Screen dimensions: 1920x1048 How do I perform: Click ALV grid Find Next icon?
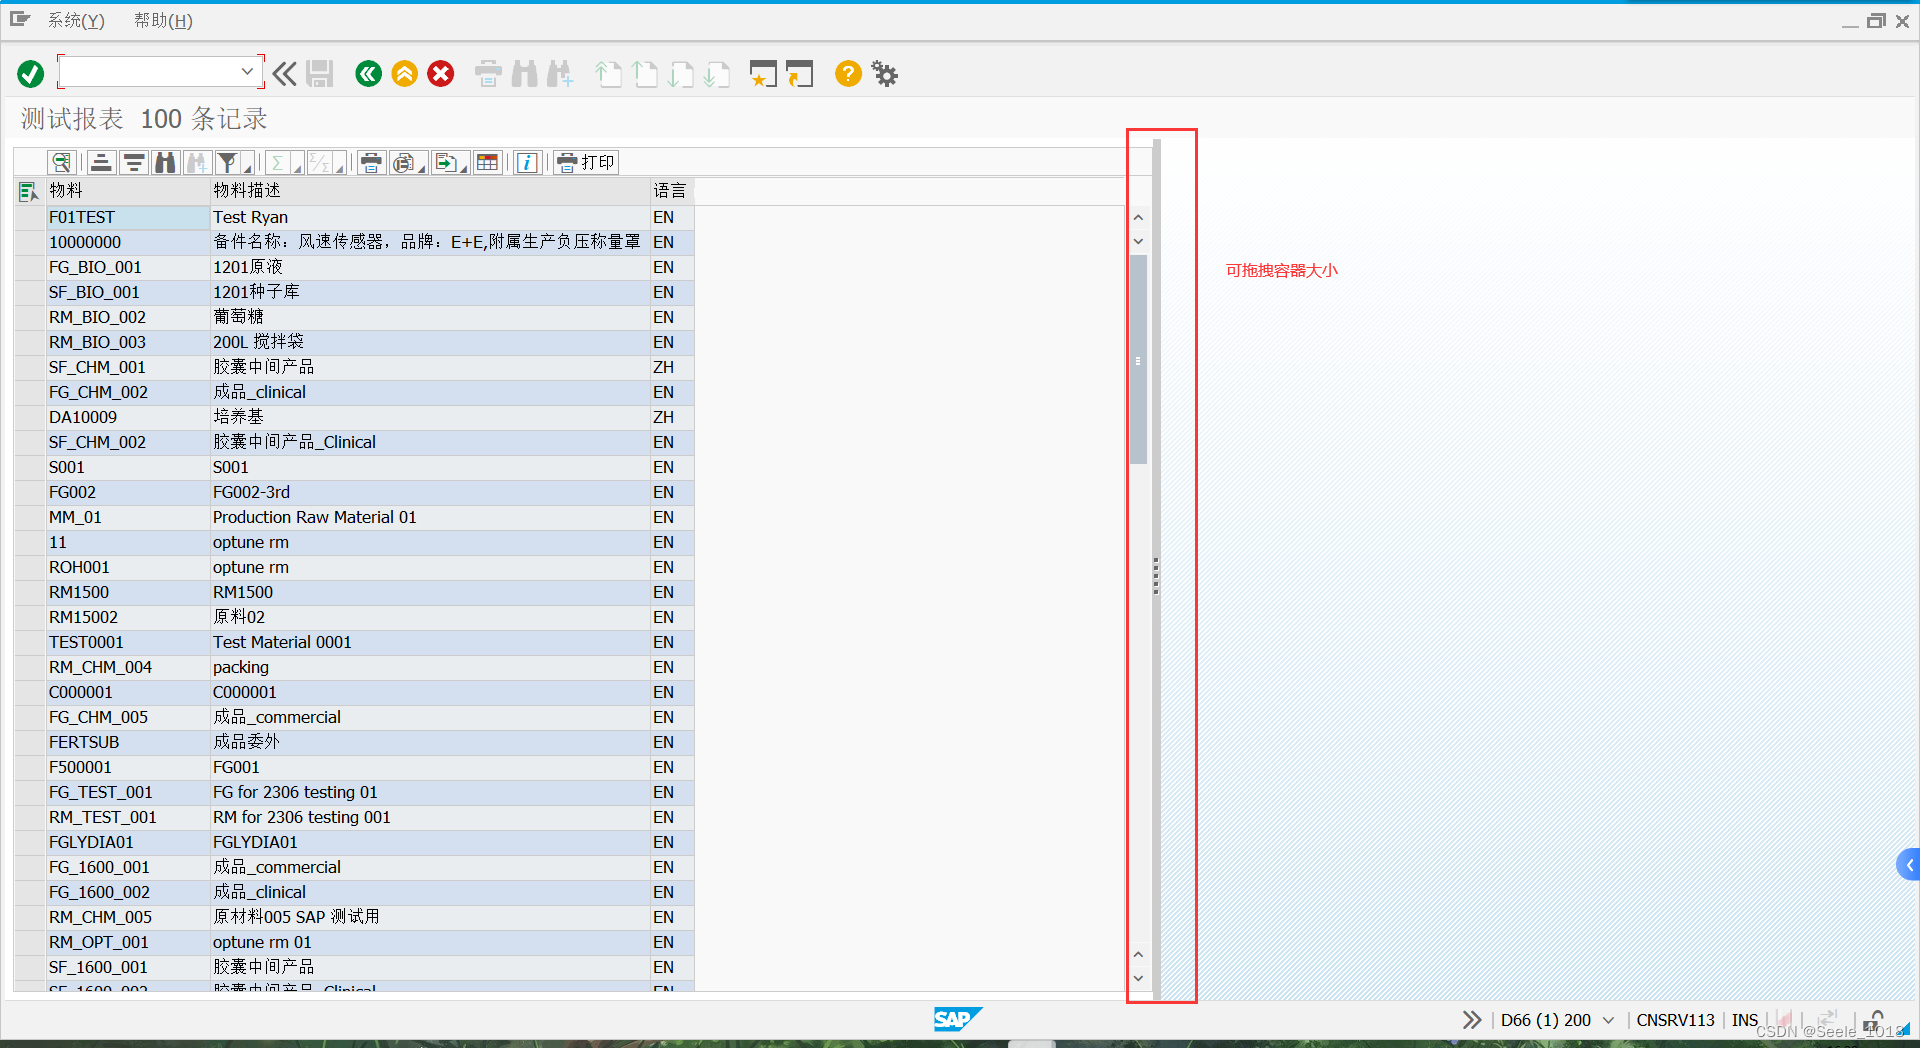(198, 162)
